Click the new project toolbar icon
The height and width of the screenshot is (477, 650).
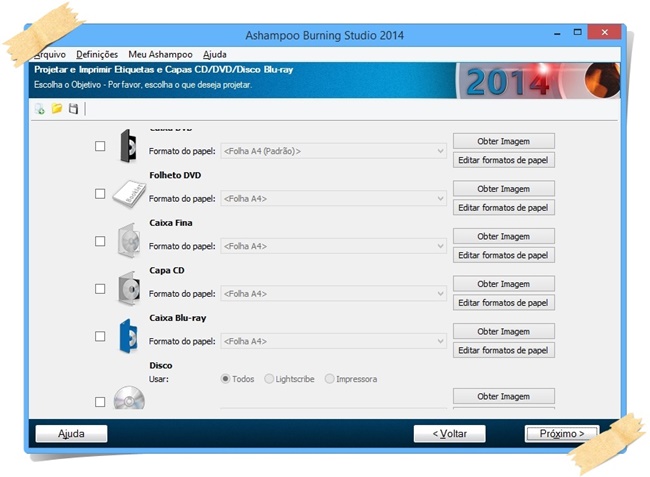coord(40,109)
